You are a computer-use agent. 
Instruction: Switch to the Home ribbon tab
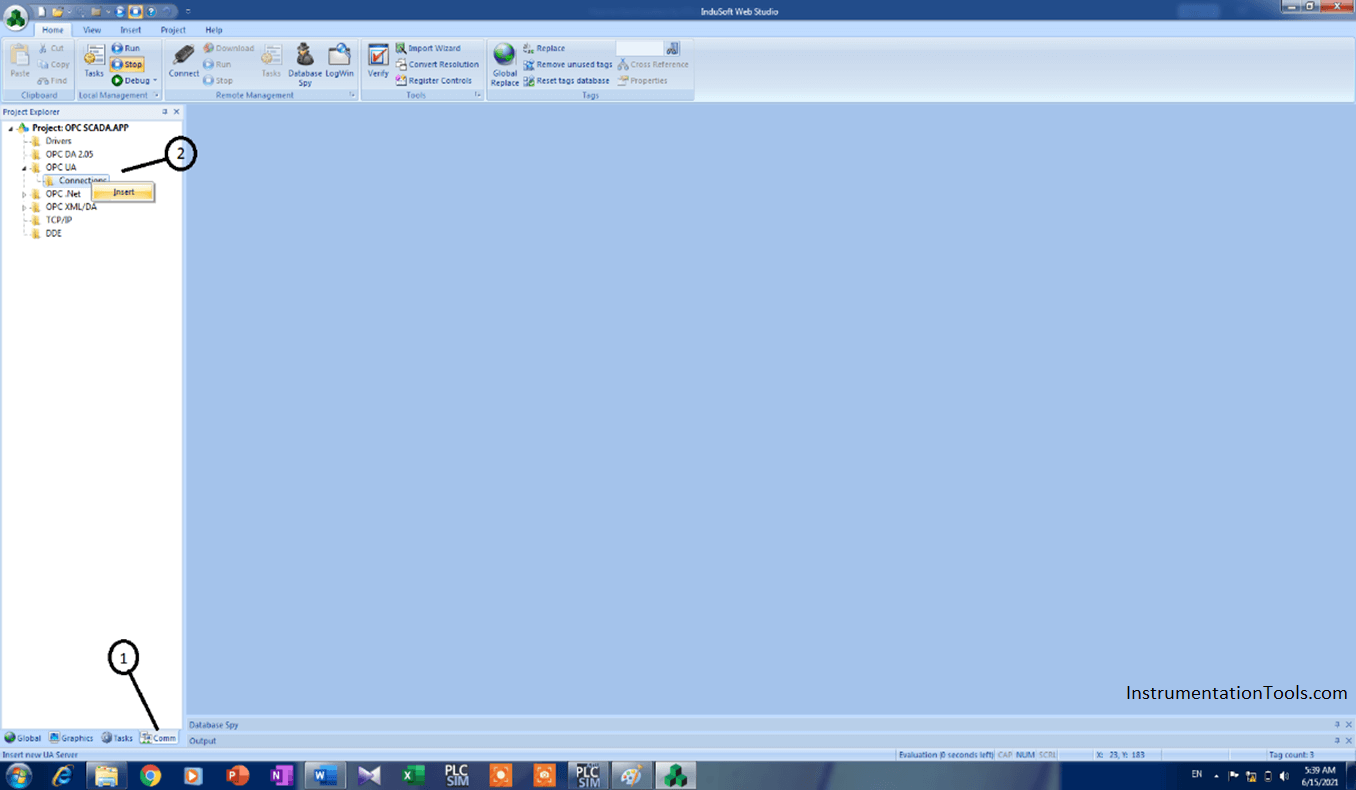tap(53, 30)
